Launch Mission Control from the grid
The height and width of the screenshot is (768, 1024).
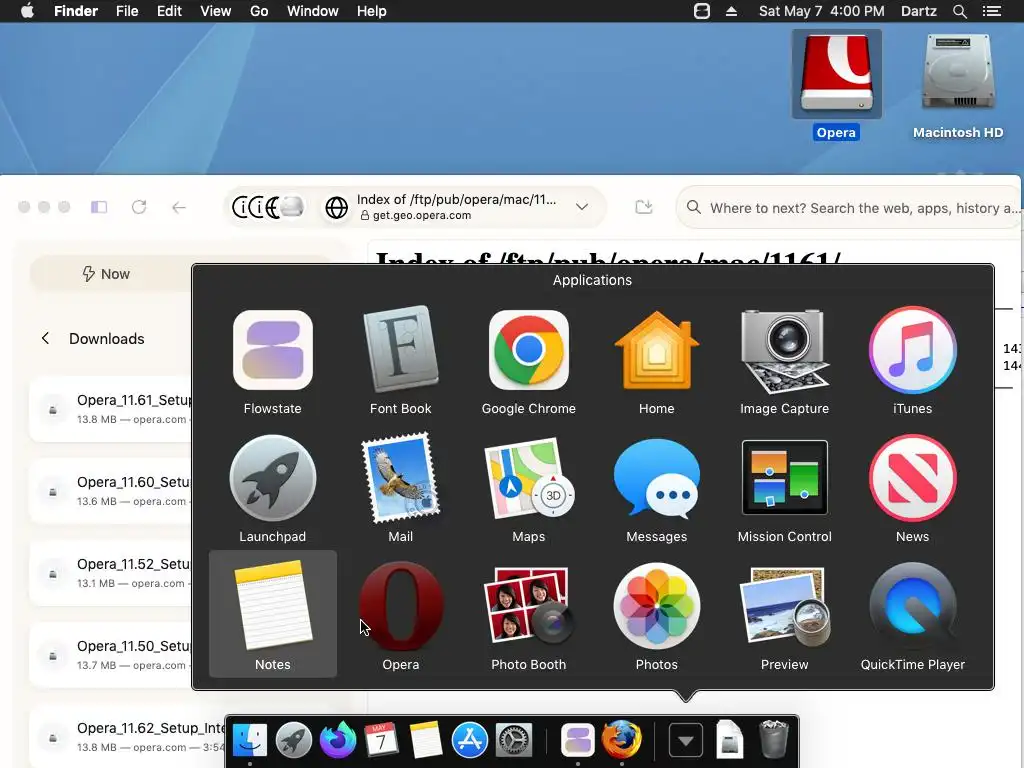tap(784, 477)
